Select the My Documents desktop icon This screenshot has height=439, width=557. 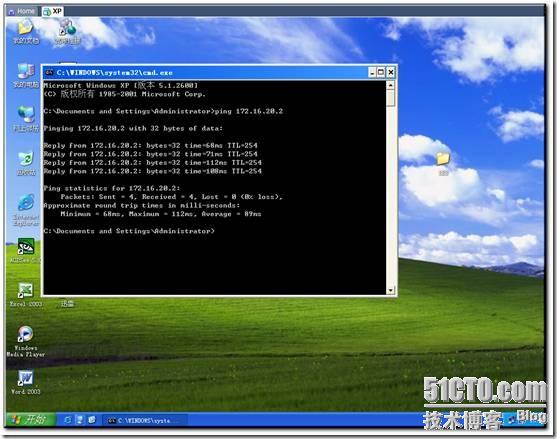[x=26, y=31]
